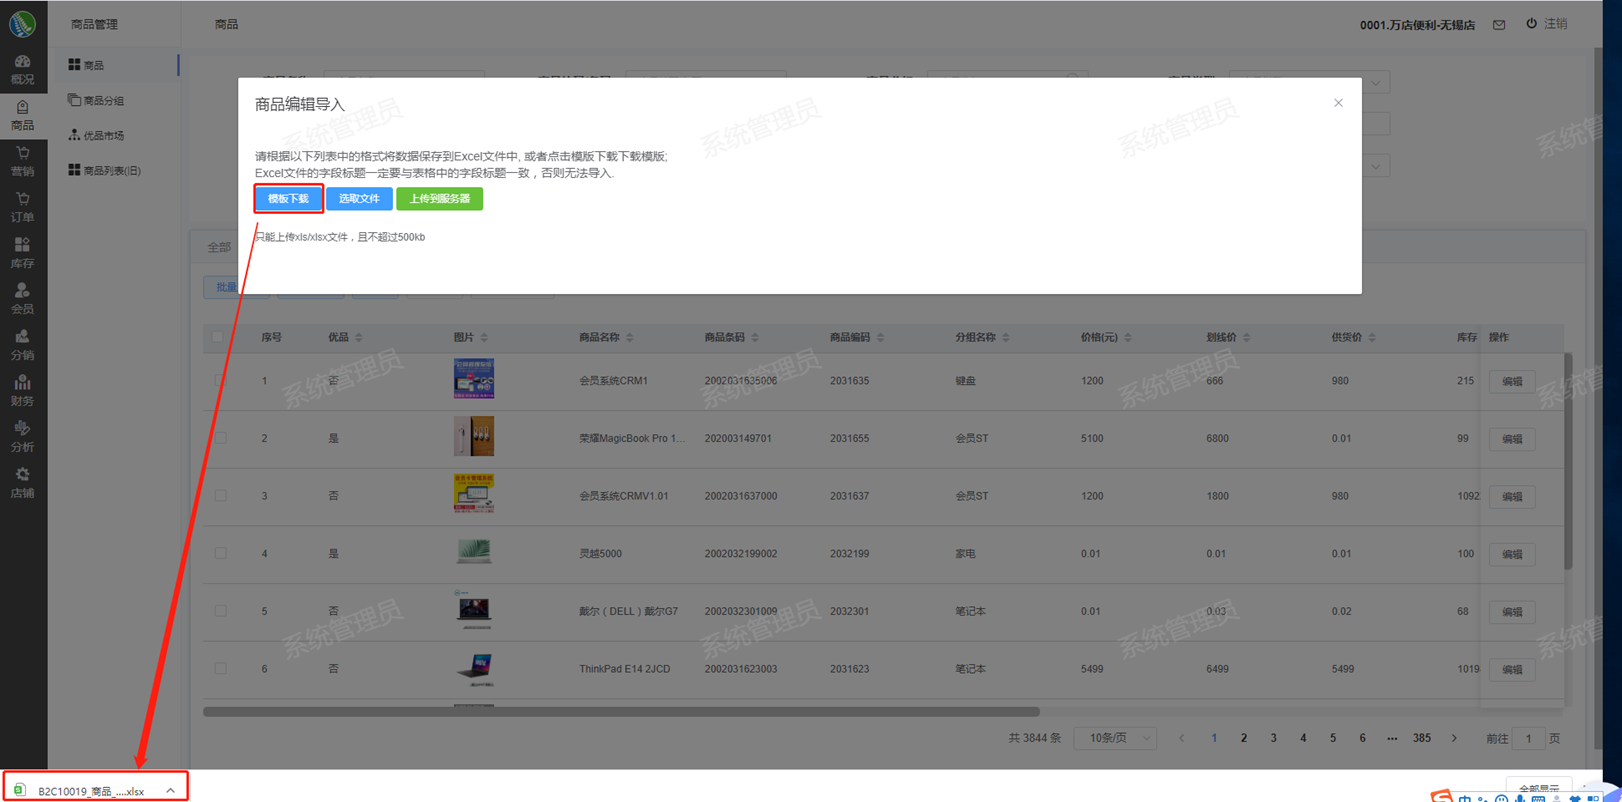Screen dimensions: 1622x802
Task: Open 概况 overview in the dark sidebar
Action: click(x=22, y=70)
